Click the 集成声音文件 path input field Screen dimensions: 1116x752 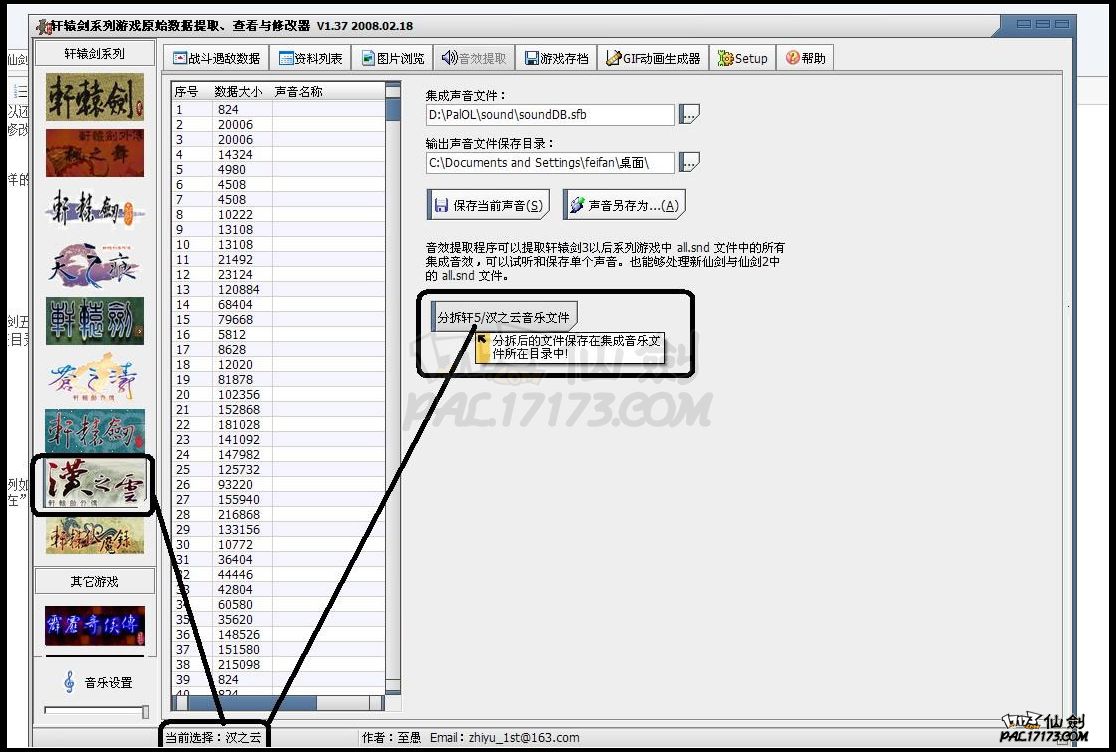tap(550, 115)
